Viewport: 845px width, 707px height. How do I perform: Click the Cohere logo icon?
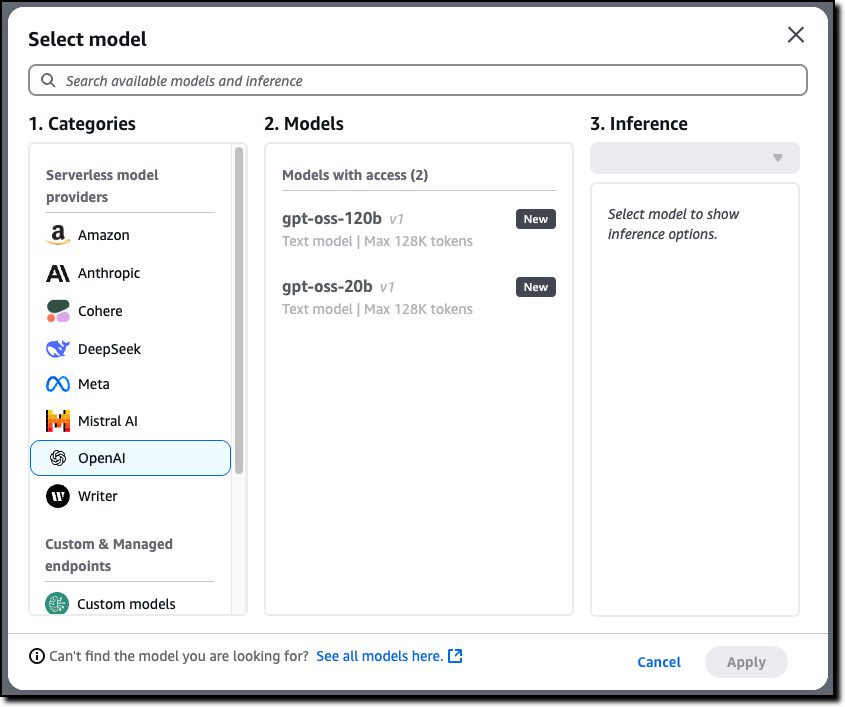[x=58, y=311]
